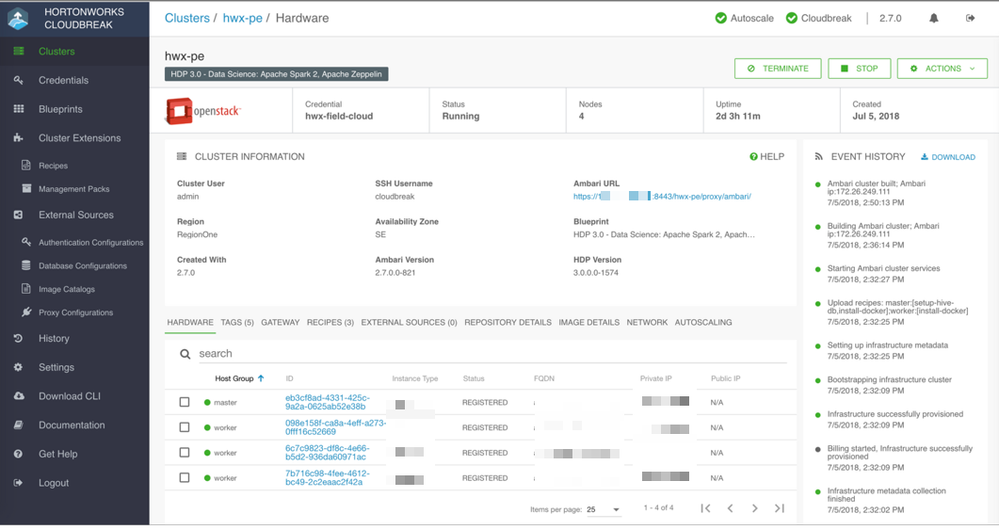Sort by Host Group column arrow
This screenshot has width=999, height=528.
262,379
